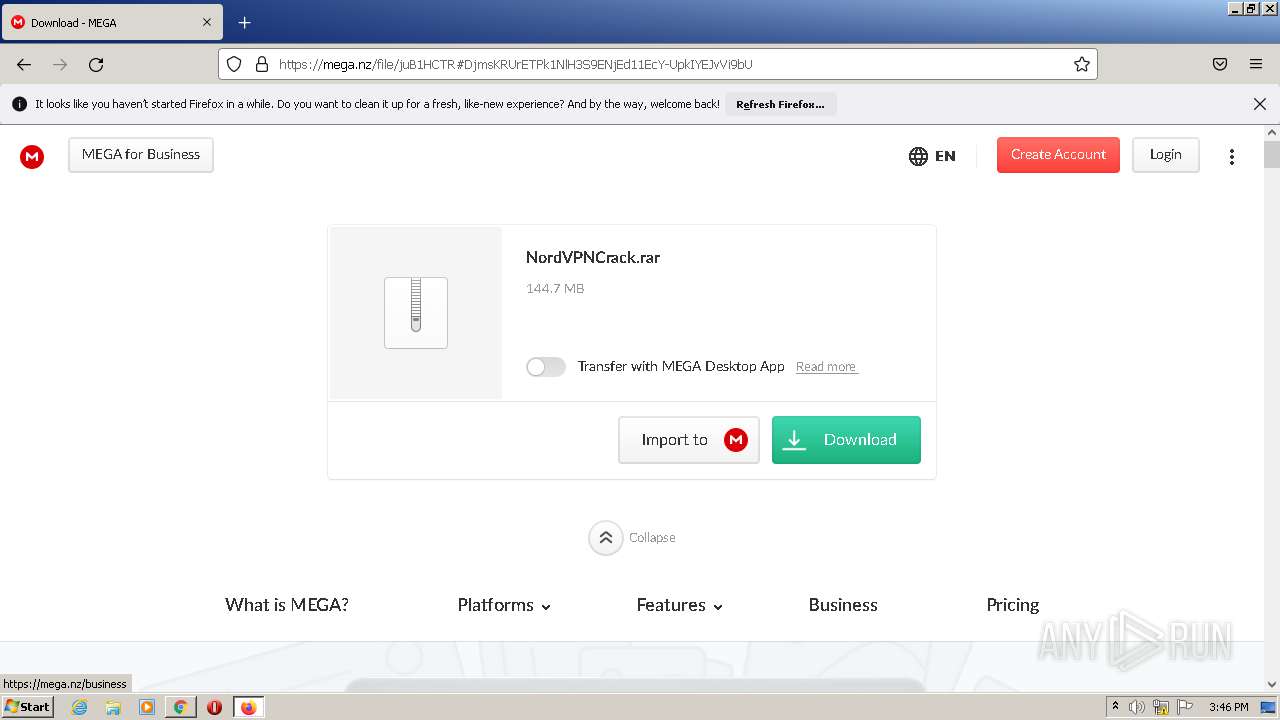The width and height of the screenshot is (1280, 720).
Task: Click the Action Center flag icon
Action: [1185, 707]
